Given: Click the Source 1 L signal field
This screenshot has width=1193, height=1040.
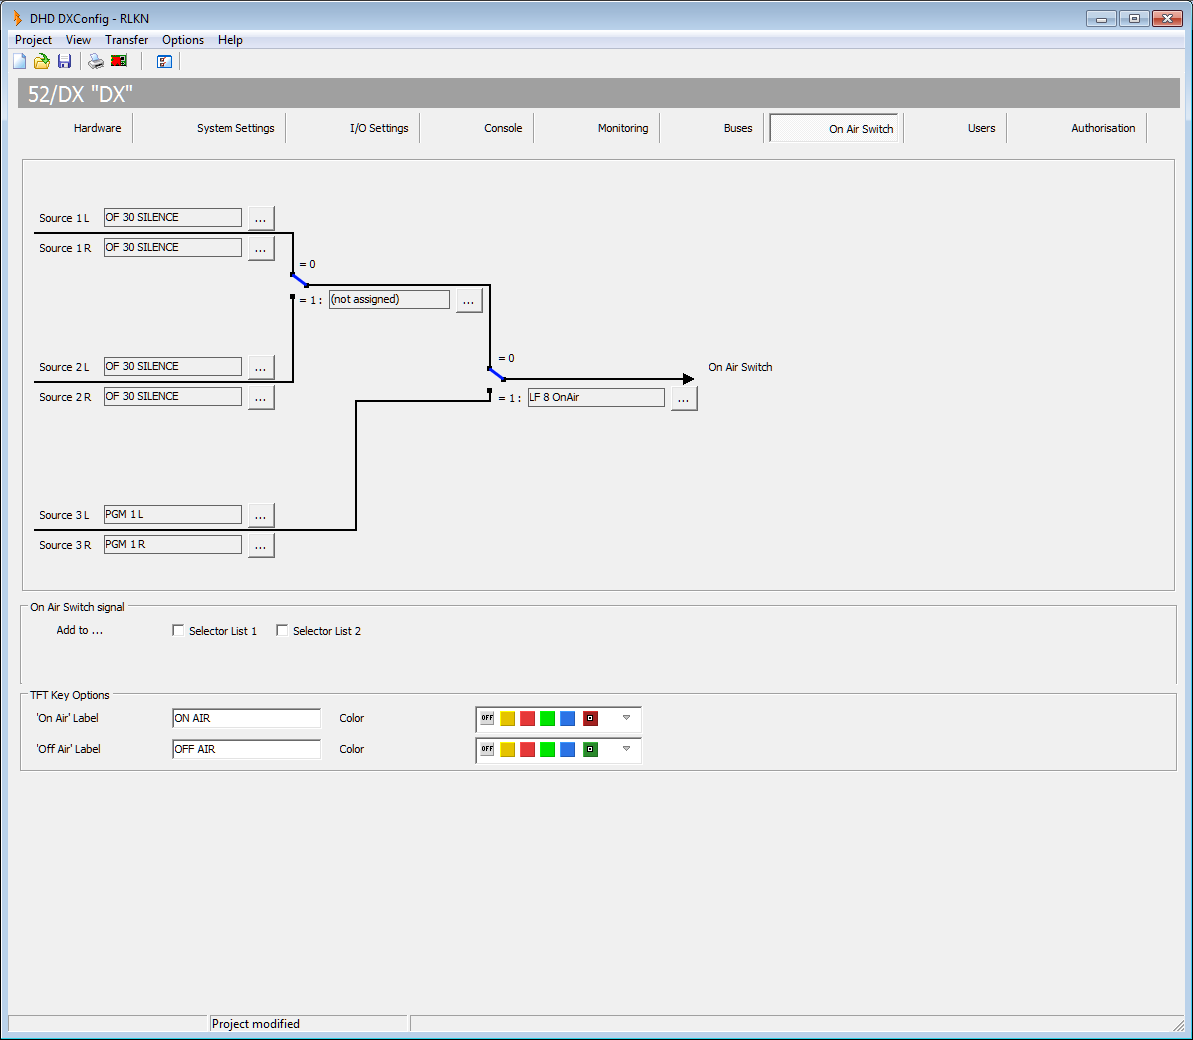Looking at the screenshot, I should pos(173,218).
